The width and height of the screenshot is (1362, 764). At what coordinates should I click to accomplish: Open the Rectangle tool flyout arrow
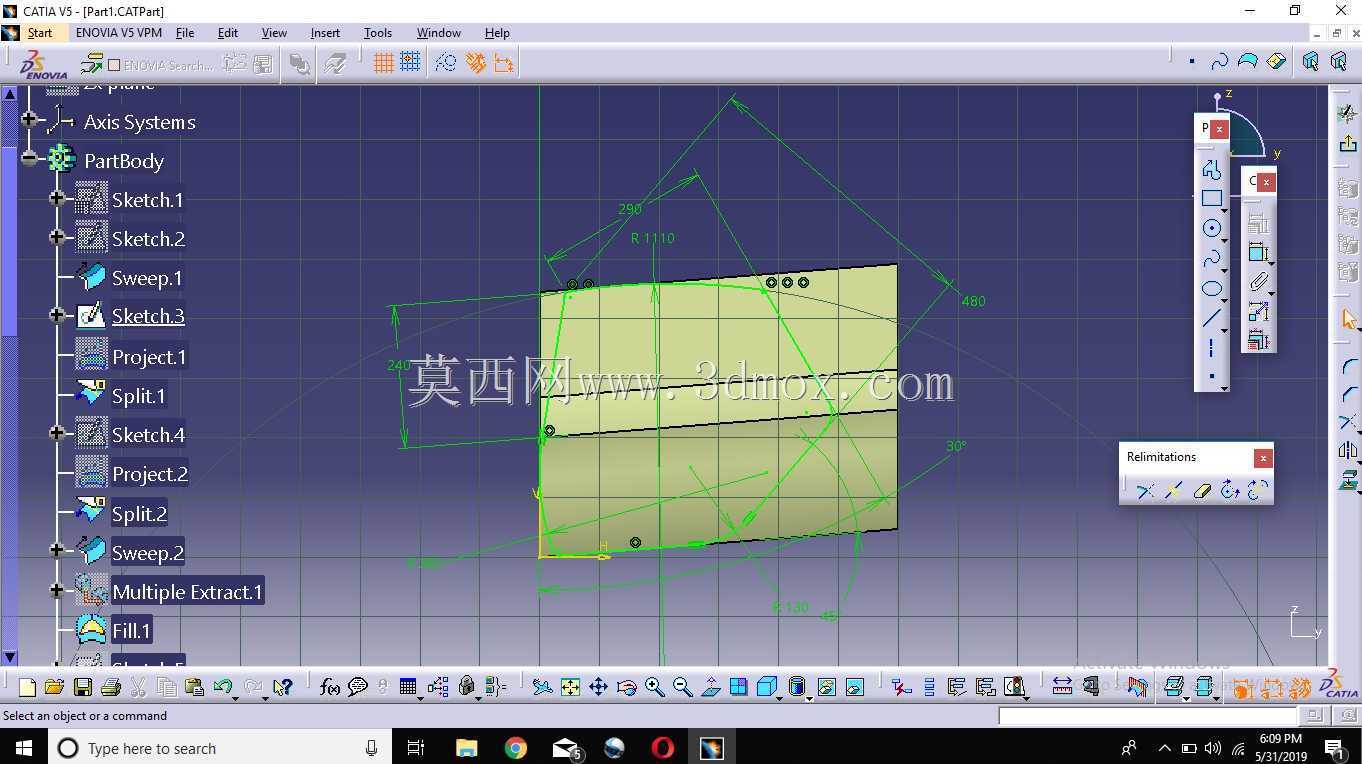(x=1225, y=211)
